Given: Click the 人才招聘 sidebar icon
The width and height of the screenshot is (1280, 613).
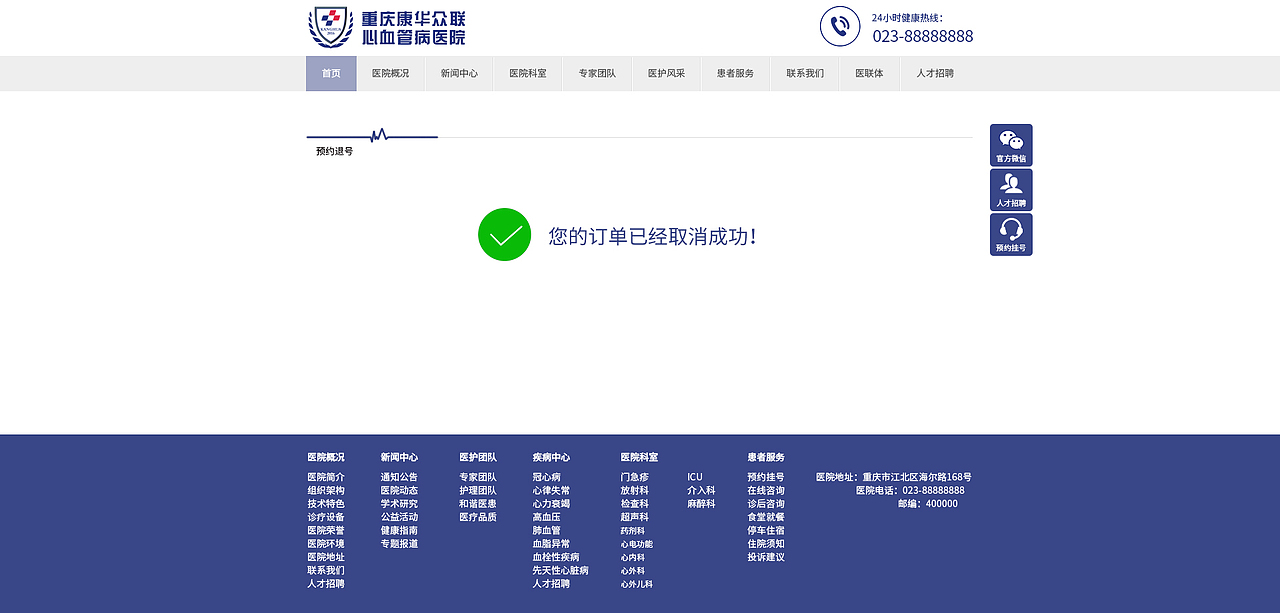Looking at the screenshot, I should pos(1011,189).
